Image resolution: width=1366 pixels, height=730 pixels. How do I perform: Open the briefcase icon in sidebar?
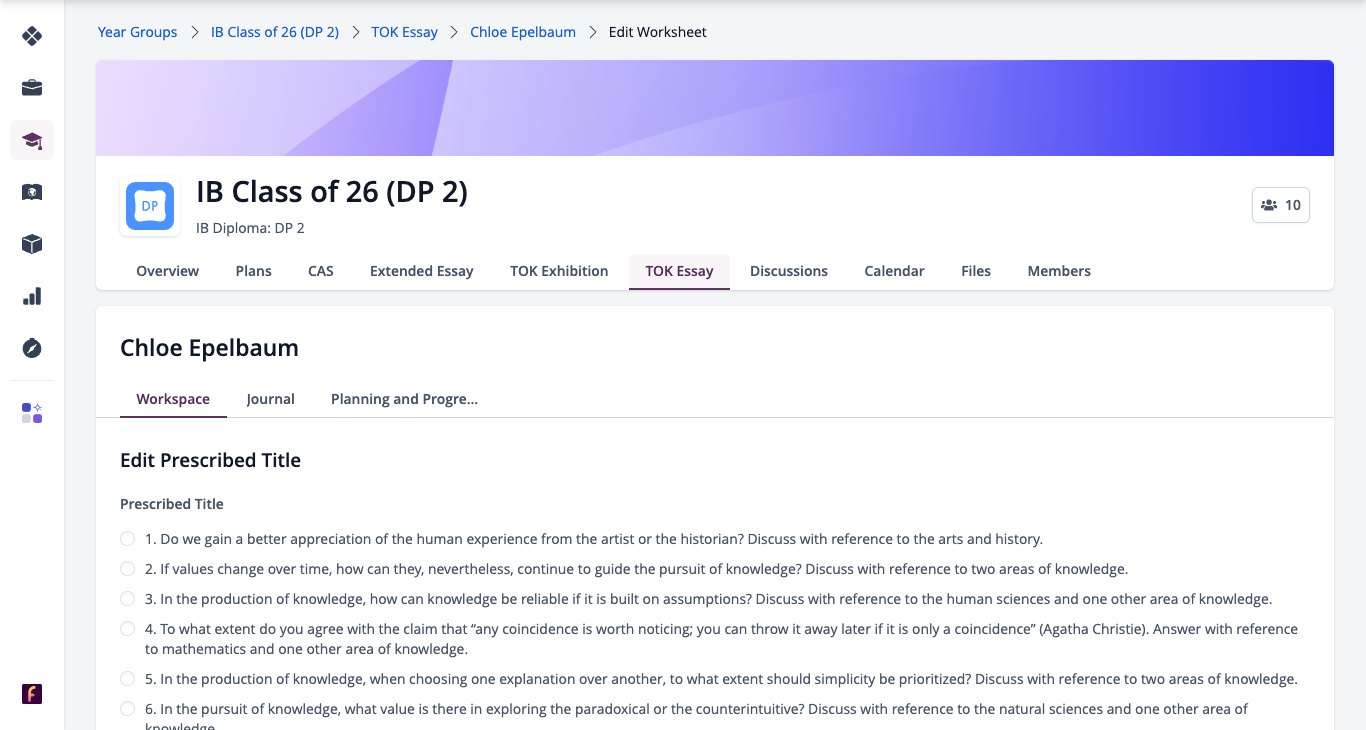(32, 88)
